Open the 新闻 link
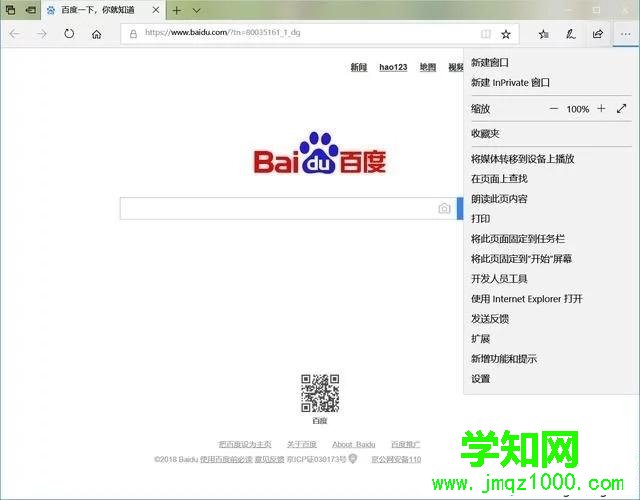Image resolution: width=640 pixels, height=500 pixels. (x=359, y=67)
